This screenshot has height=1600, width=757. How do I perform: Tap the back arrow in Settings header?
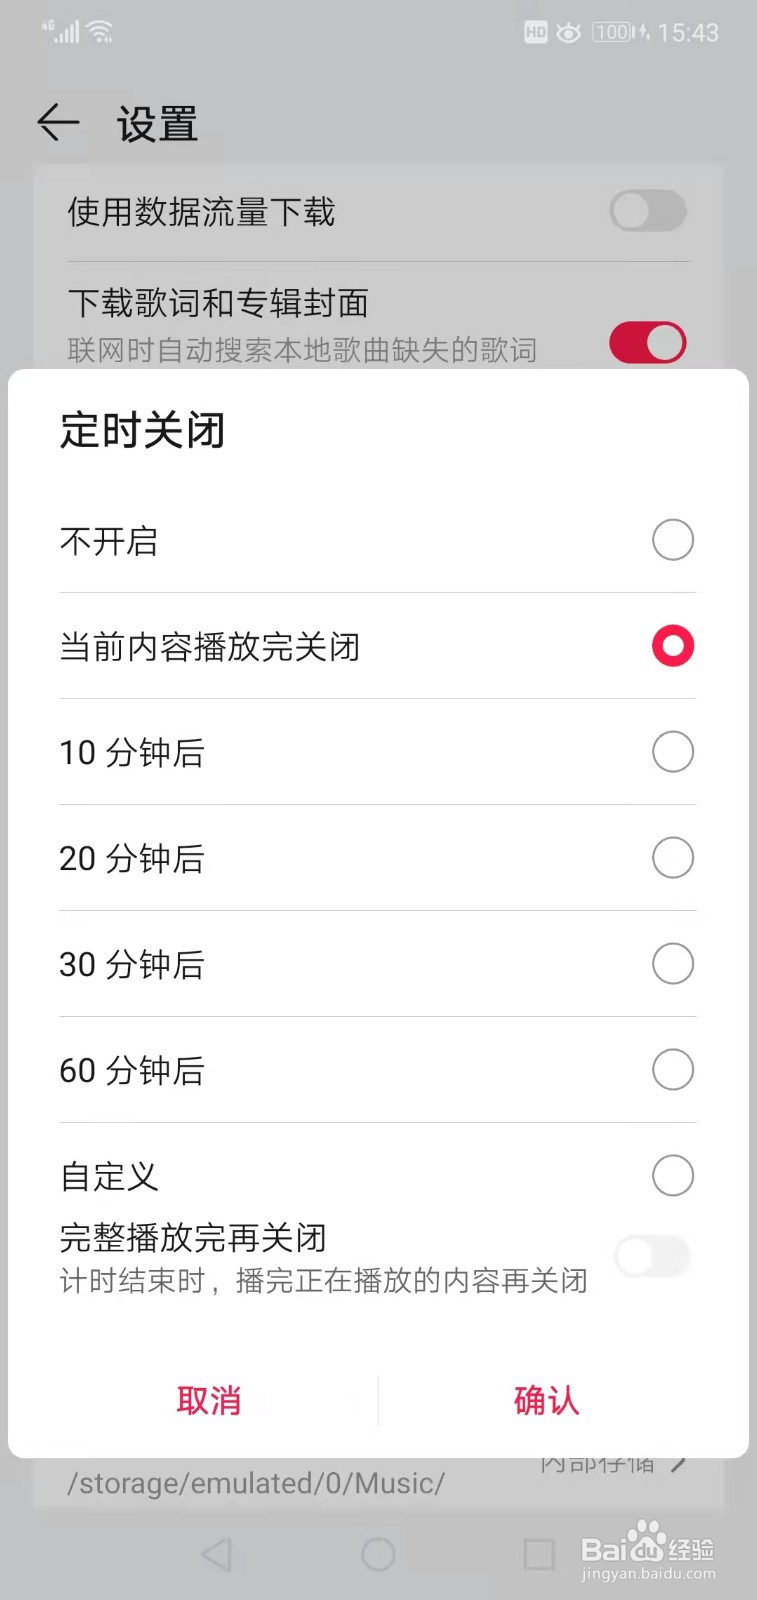click(58, 123)
